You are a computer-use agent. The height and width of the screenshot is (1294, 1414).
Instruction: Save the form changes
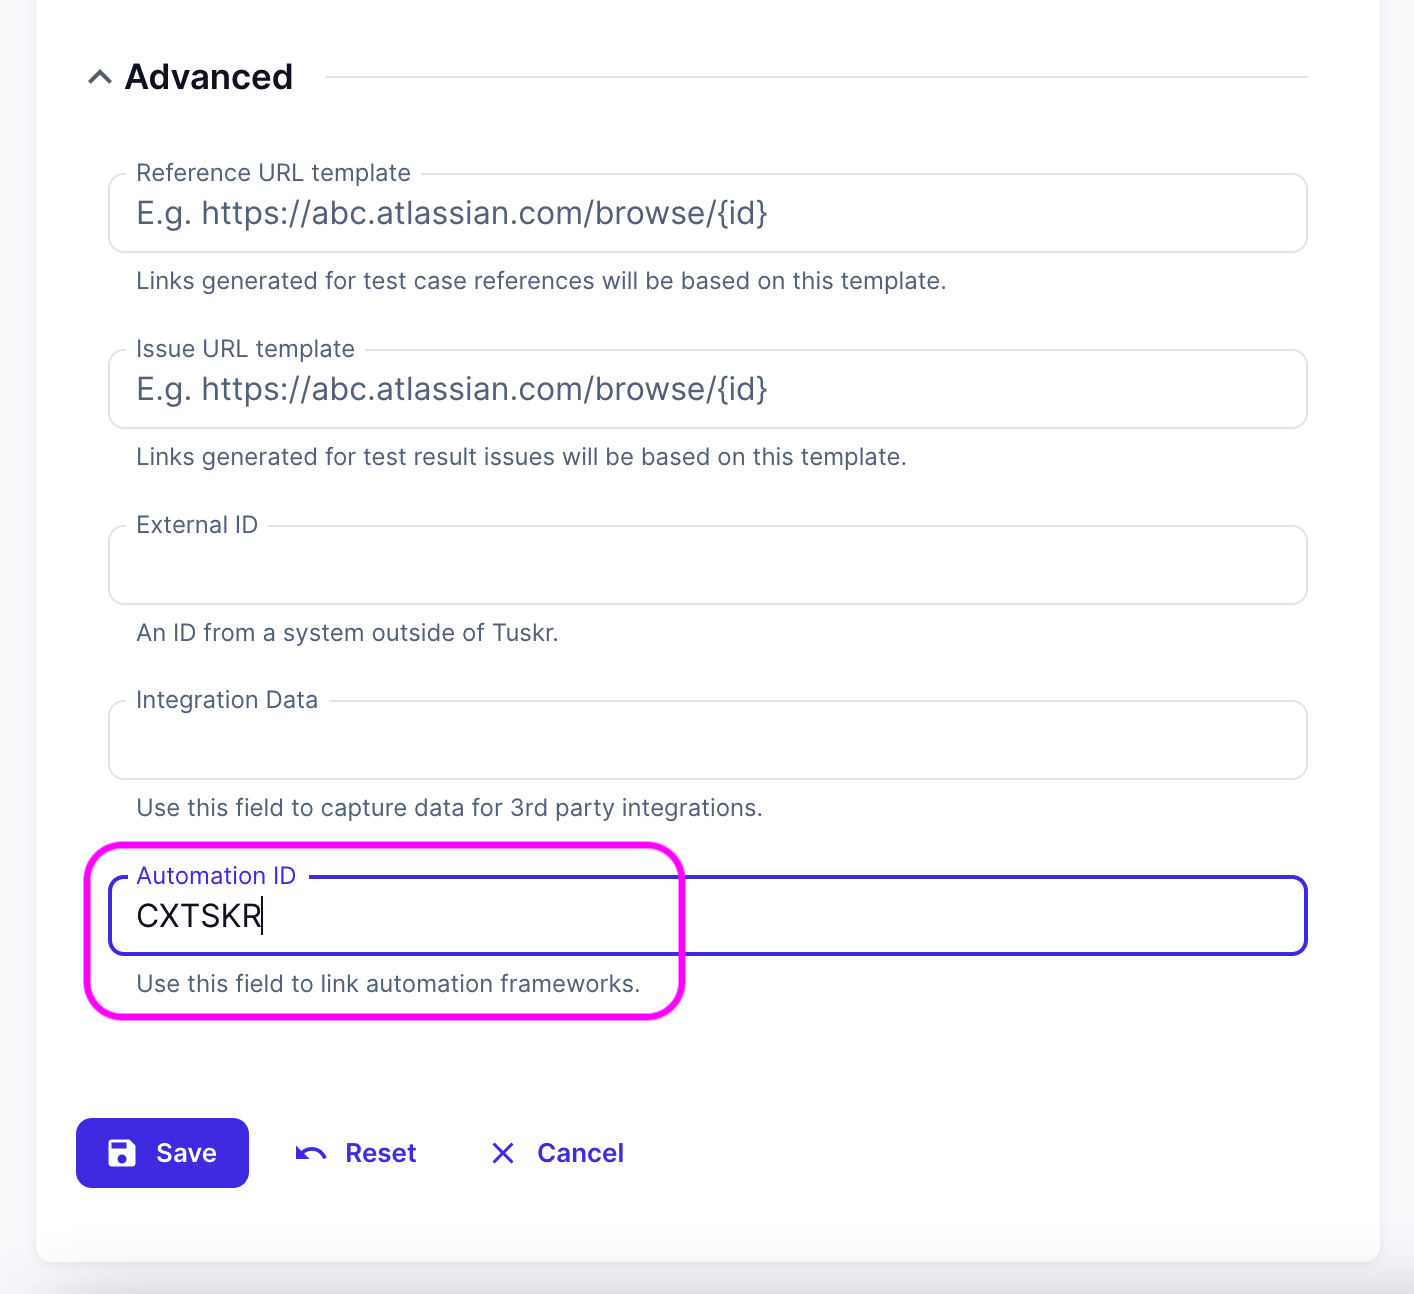(163, 1153)
